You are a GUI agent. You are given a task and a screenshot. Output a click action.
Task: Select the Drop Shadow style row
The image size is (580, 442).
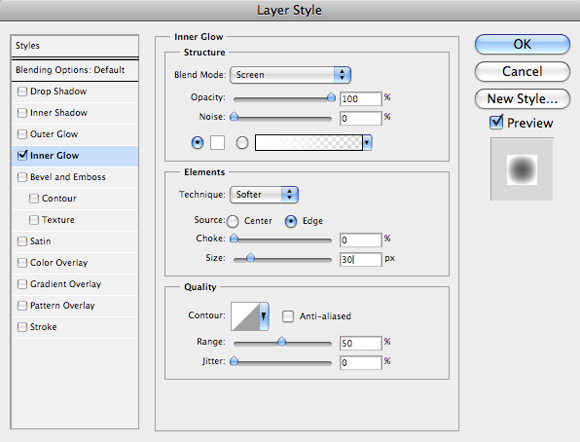coord(75,91)
